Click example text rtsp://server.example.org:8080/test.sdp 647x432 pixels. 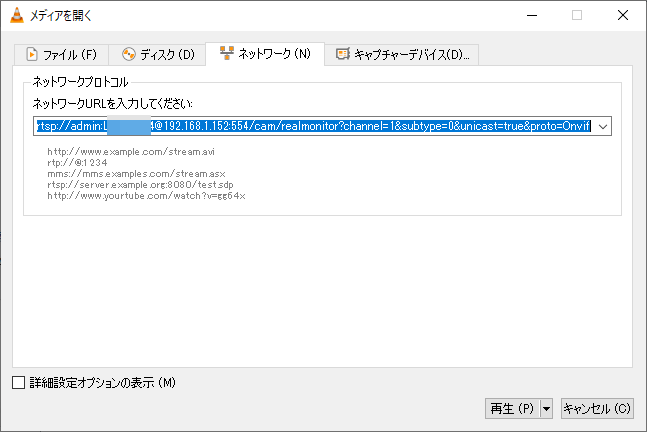140,184
